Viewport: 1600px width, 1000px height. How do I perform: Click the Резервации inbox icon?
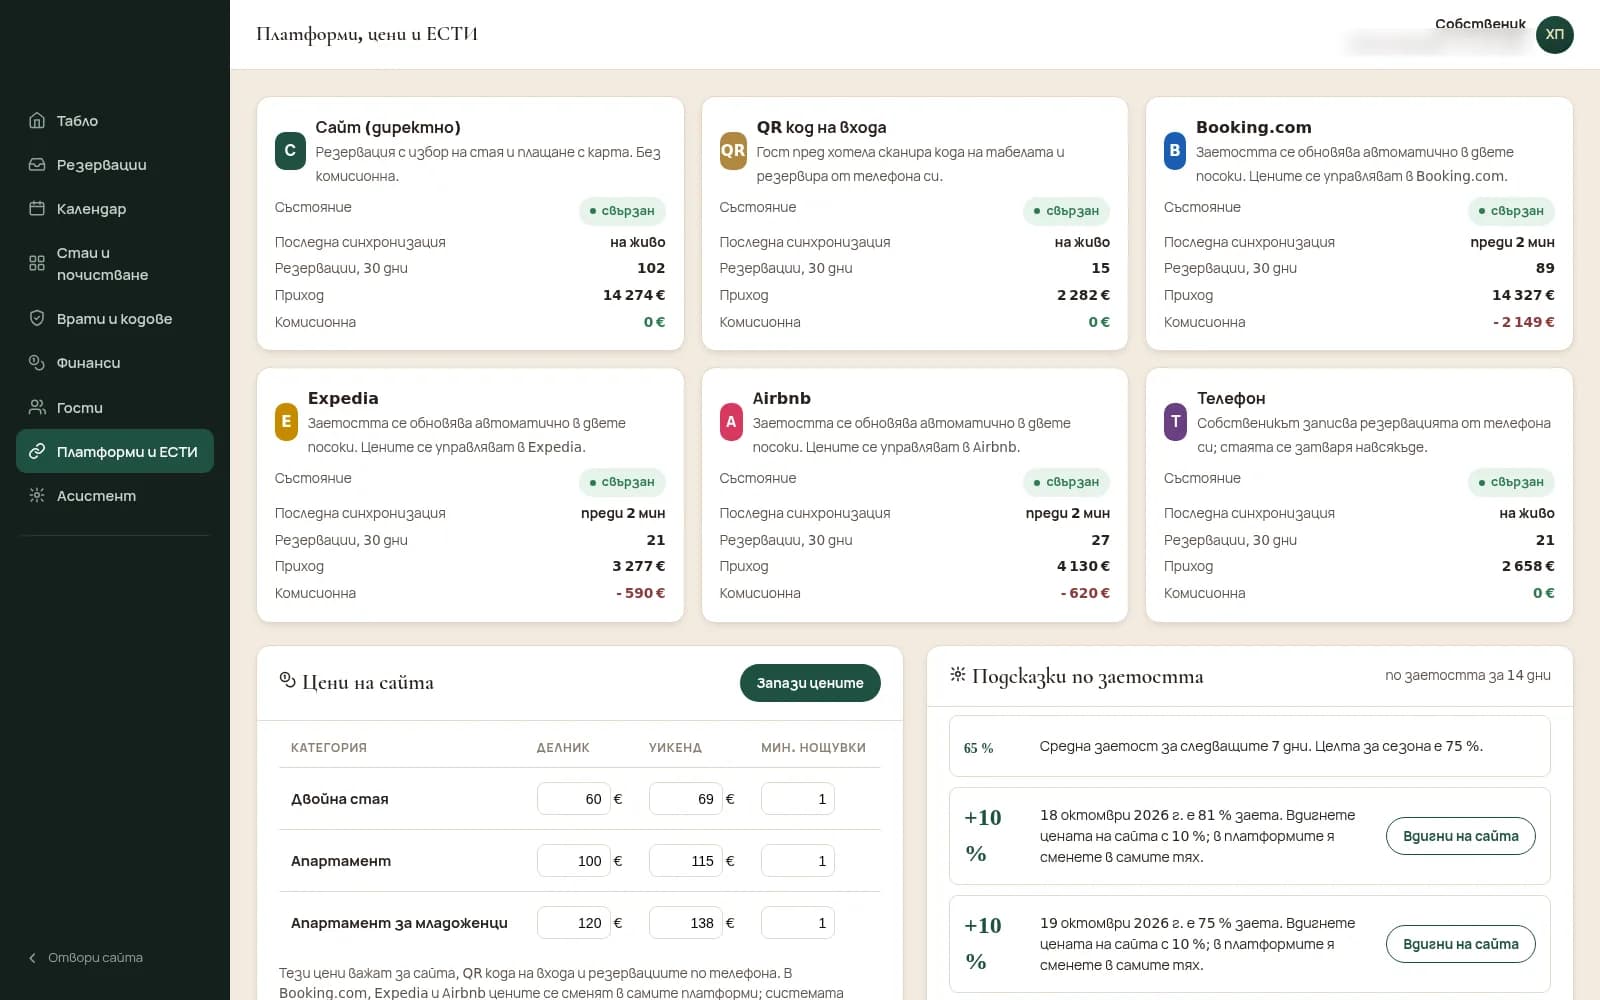pyautogui.click(x=37, y=165)
